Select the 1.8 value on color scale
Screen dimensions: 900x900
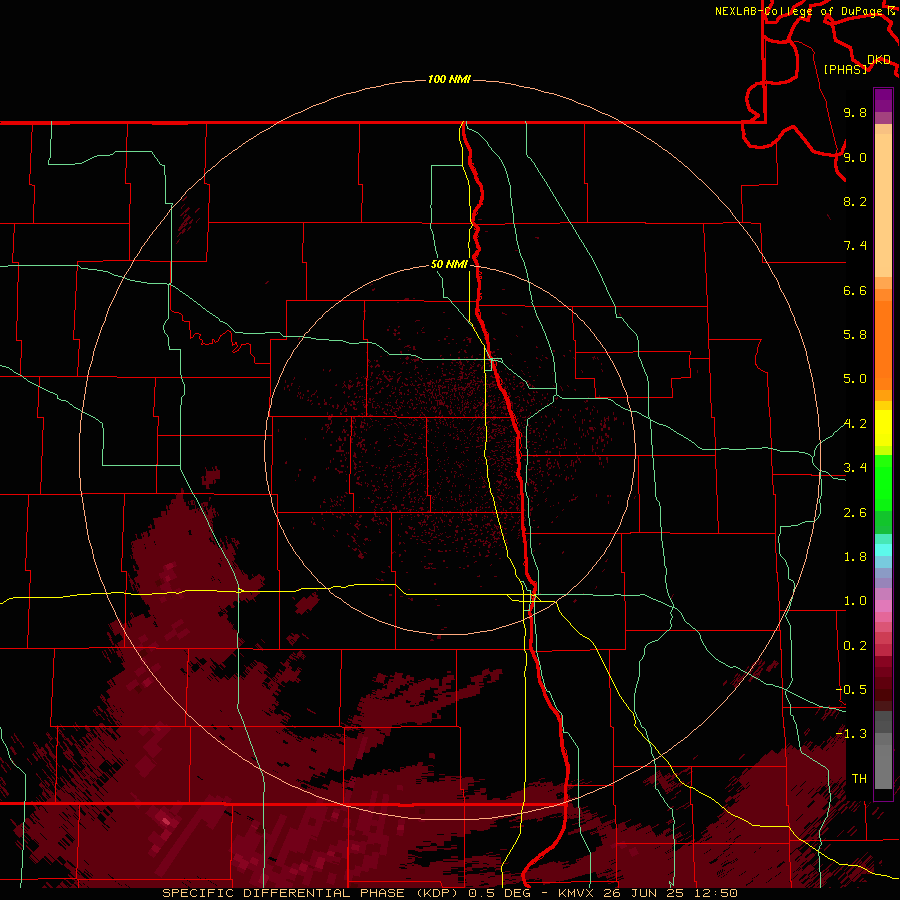pyautogui.click(x=855, y=557)
